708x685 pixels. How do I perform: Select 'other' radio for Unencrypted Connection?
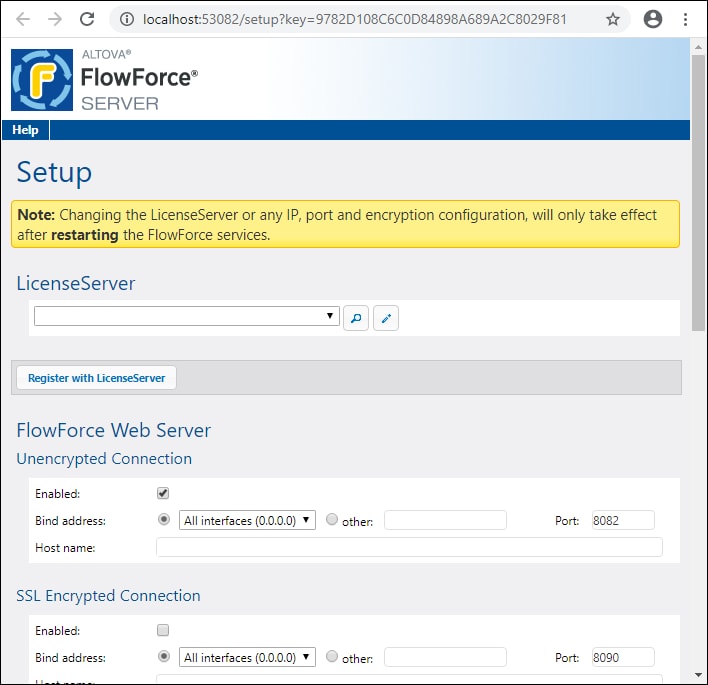tap(332, 519)
